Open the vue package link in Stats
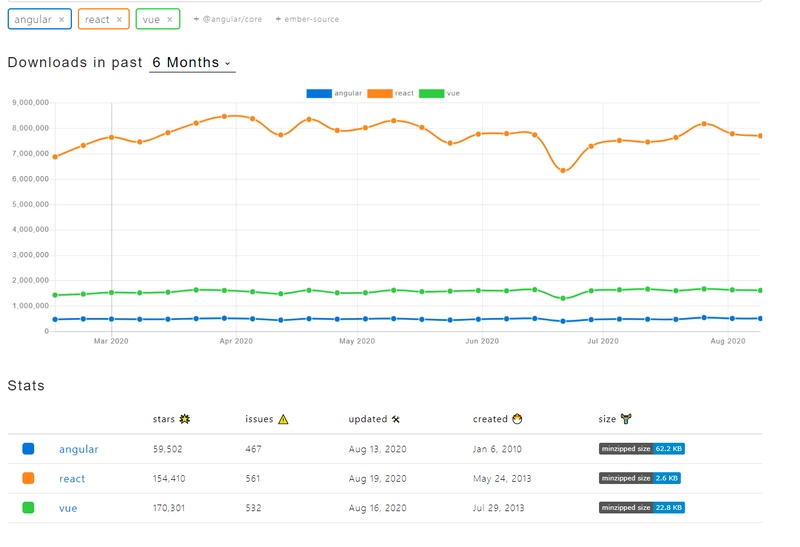 tap(68, 508)
